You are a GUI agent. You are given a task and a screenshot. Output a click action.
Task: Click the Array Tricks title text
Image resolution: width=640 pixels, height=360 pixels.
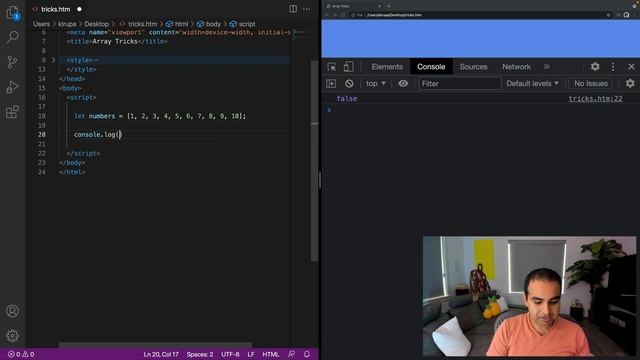pyautogui.click(x=115, y=41)
